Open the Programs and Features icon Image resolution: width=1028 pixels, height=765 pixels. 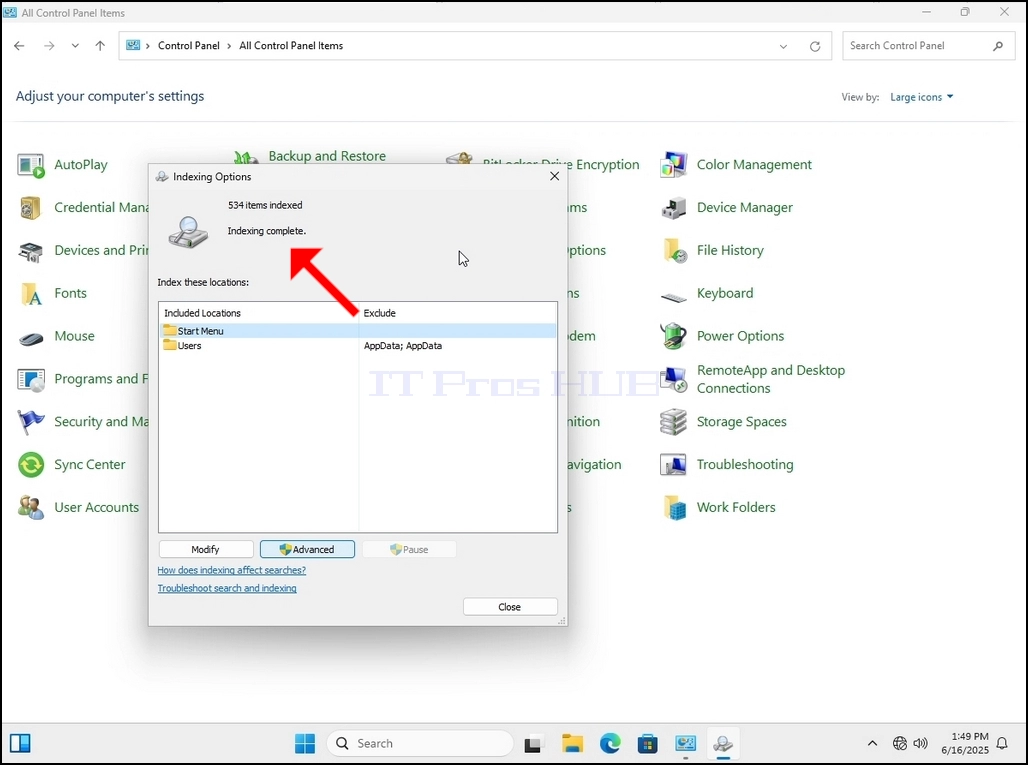coord(30,380)
